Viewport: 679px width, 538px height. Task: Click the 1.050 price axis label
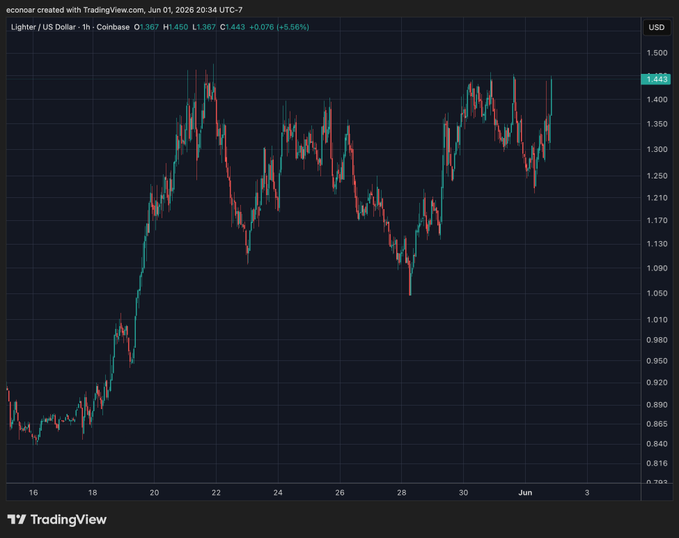click(657, 293)
